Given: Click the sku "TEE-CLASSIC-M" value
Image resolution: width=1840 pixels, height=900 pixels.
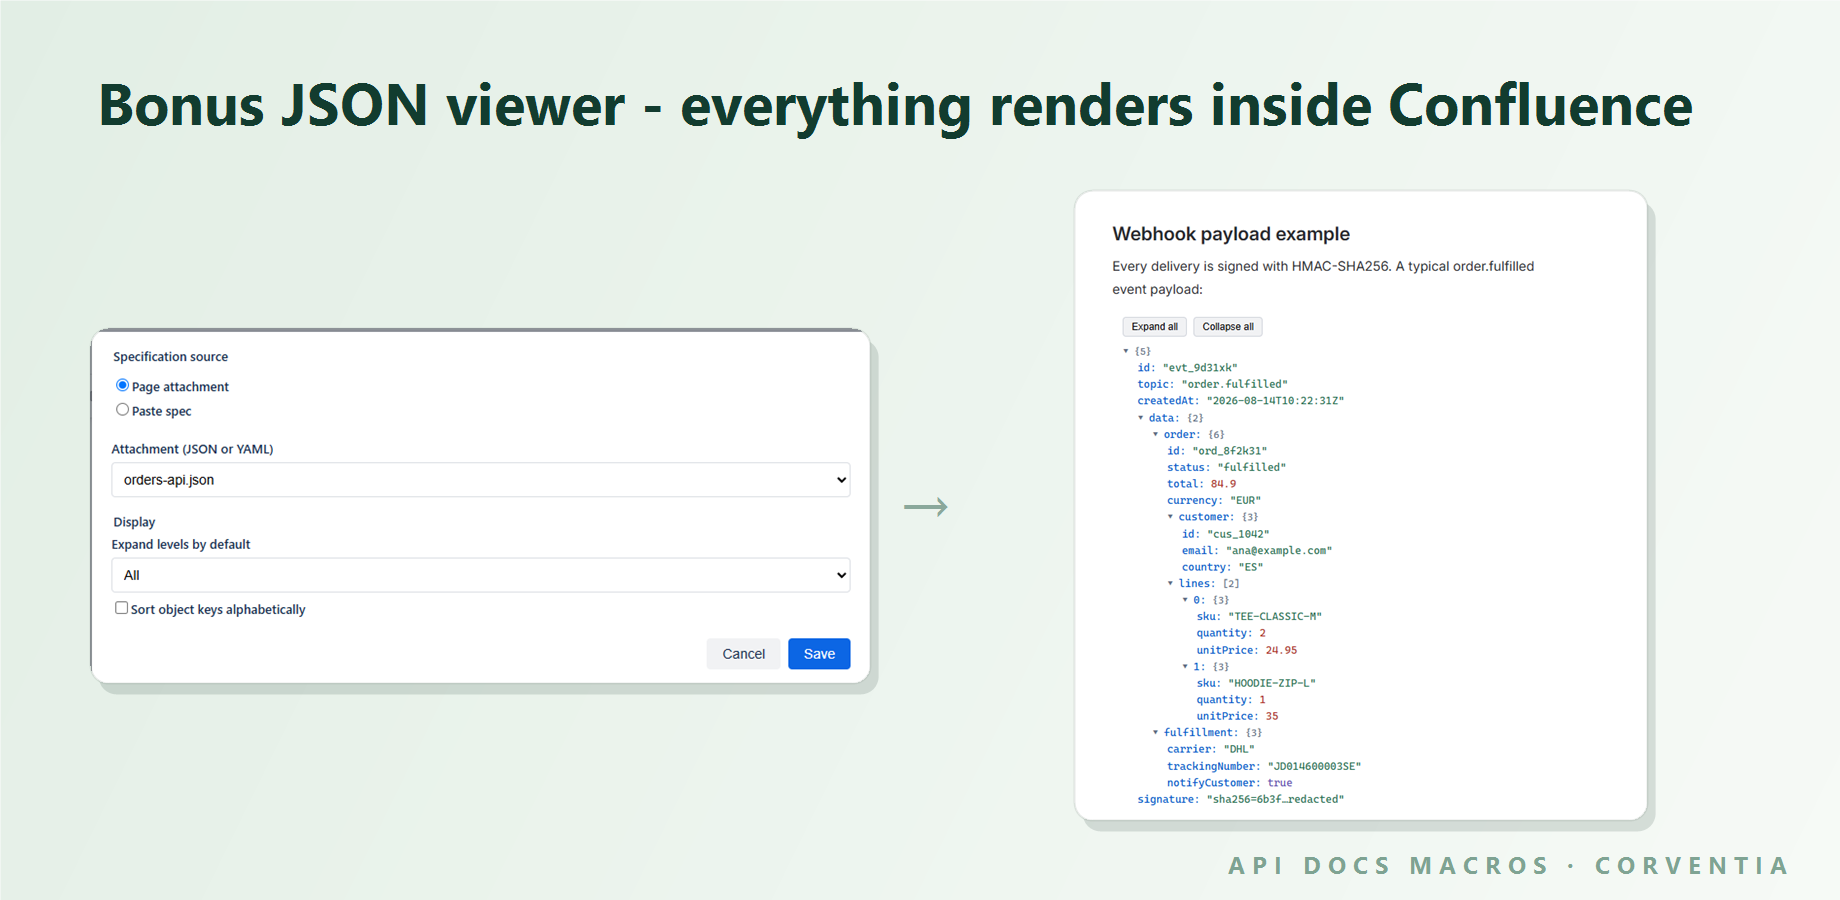Looking at the screenshot, I should 1275,617.
